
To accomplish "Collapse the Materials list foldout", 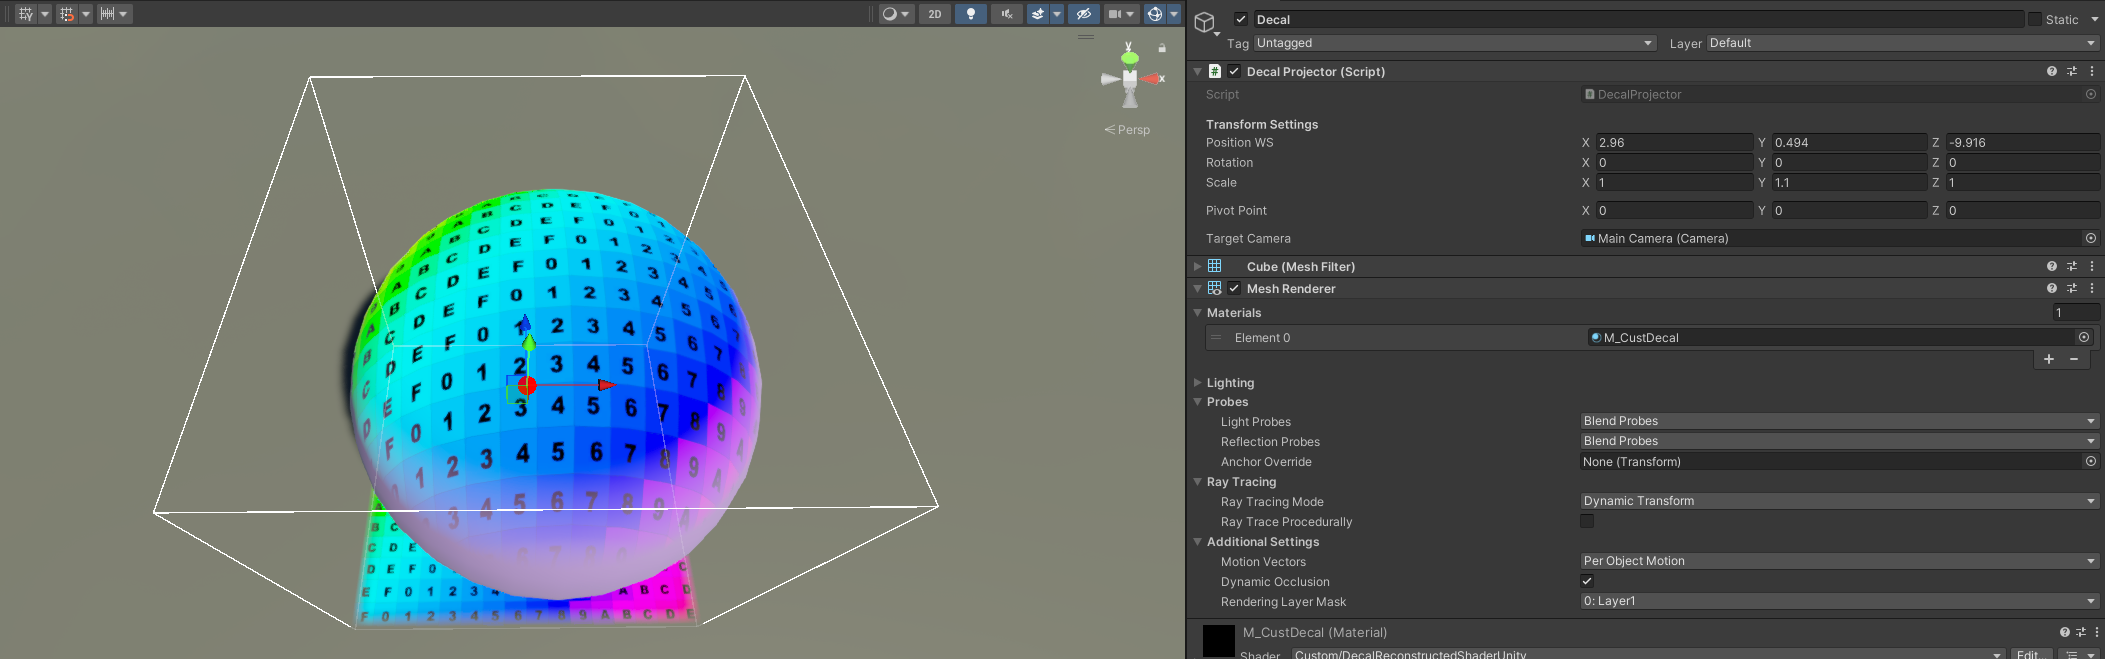I will (1198, 312).
